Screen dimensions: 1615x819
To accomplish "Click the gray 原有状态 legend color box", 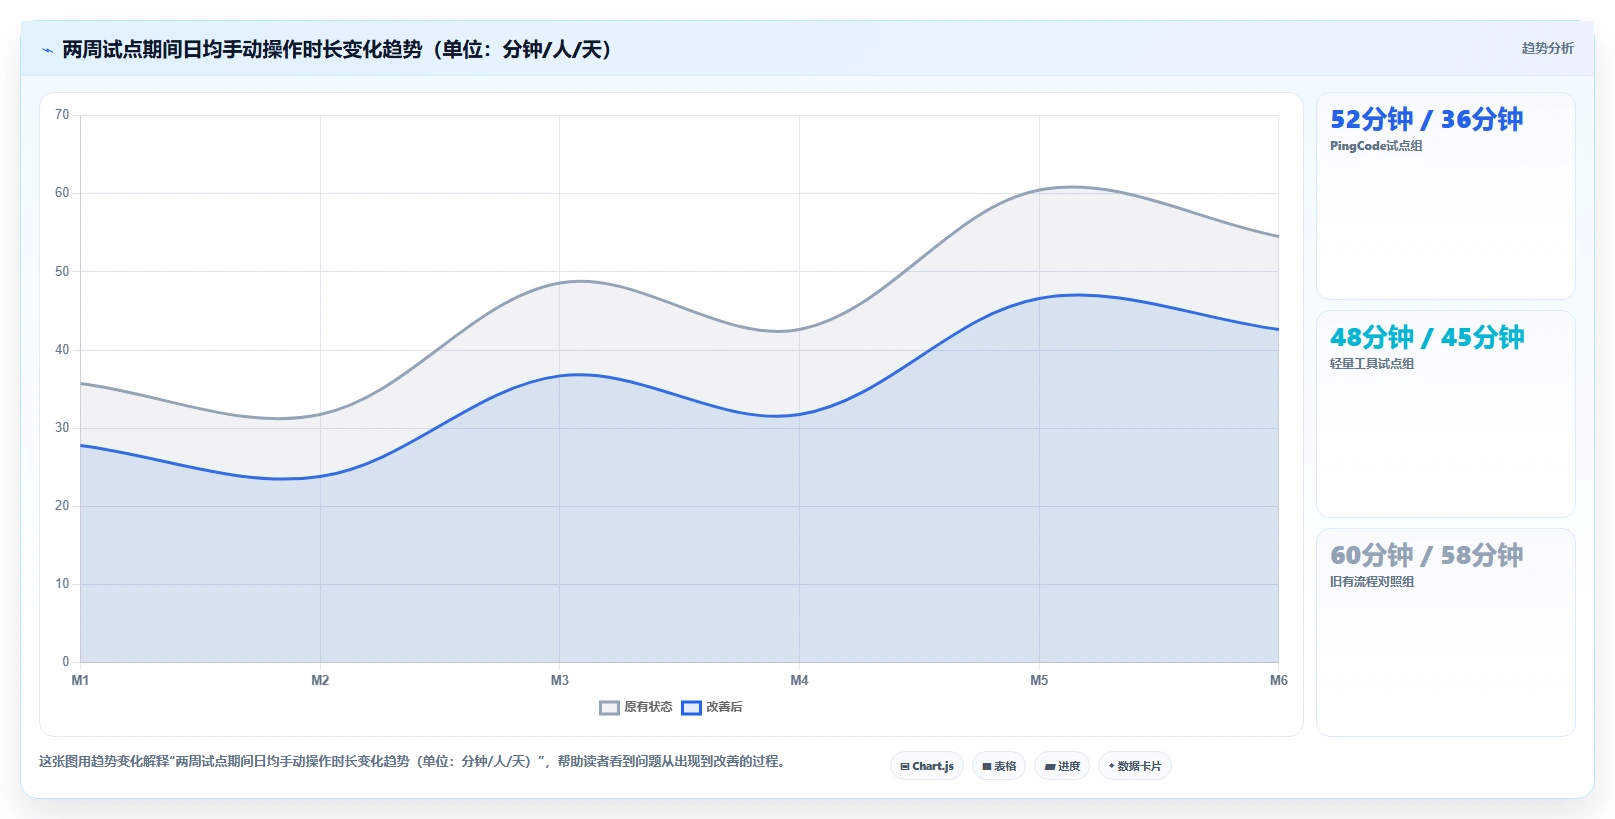I will click(x=609, y=708).
